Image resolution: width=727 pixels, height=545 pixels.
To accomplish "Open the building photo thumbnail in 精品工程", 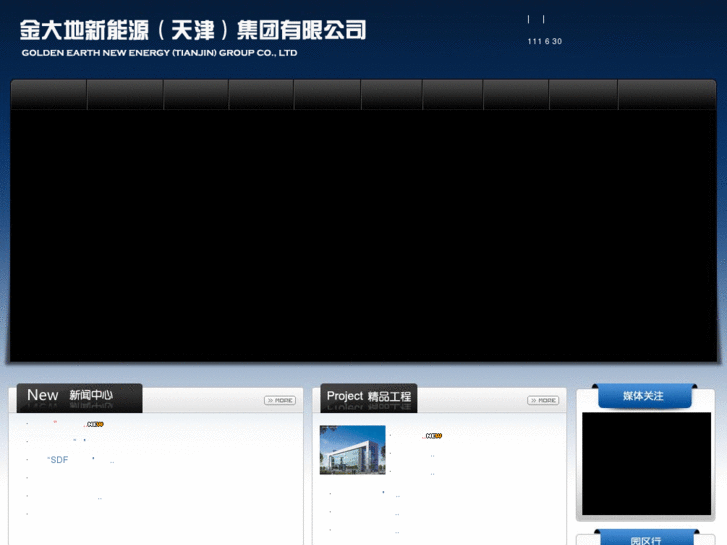I will 352,450.
